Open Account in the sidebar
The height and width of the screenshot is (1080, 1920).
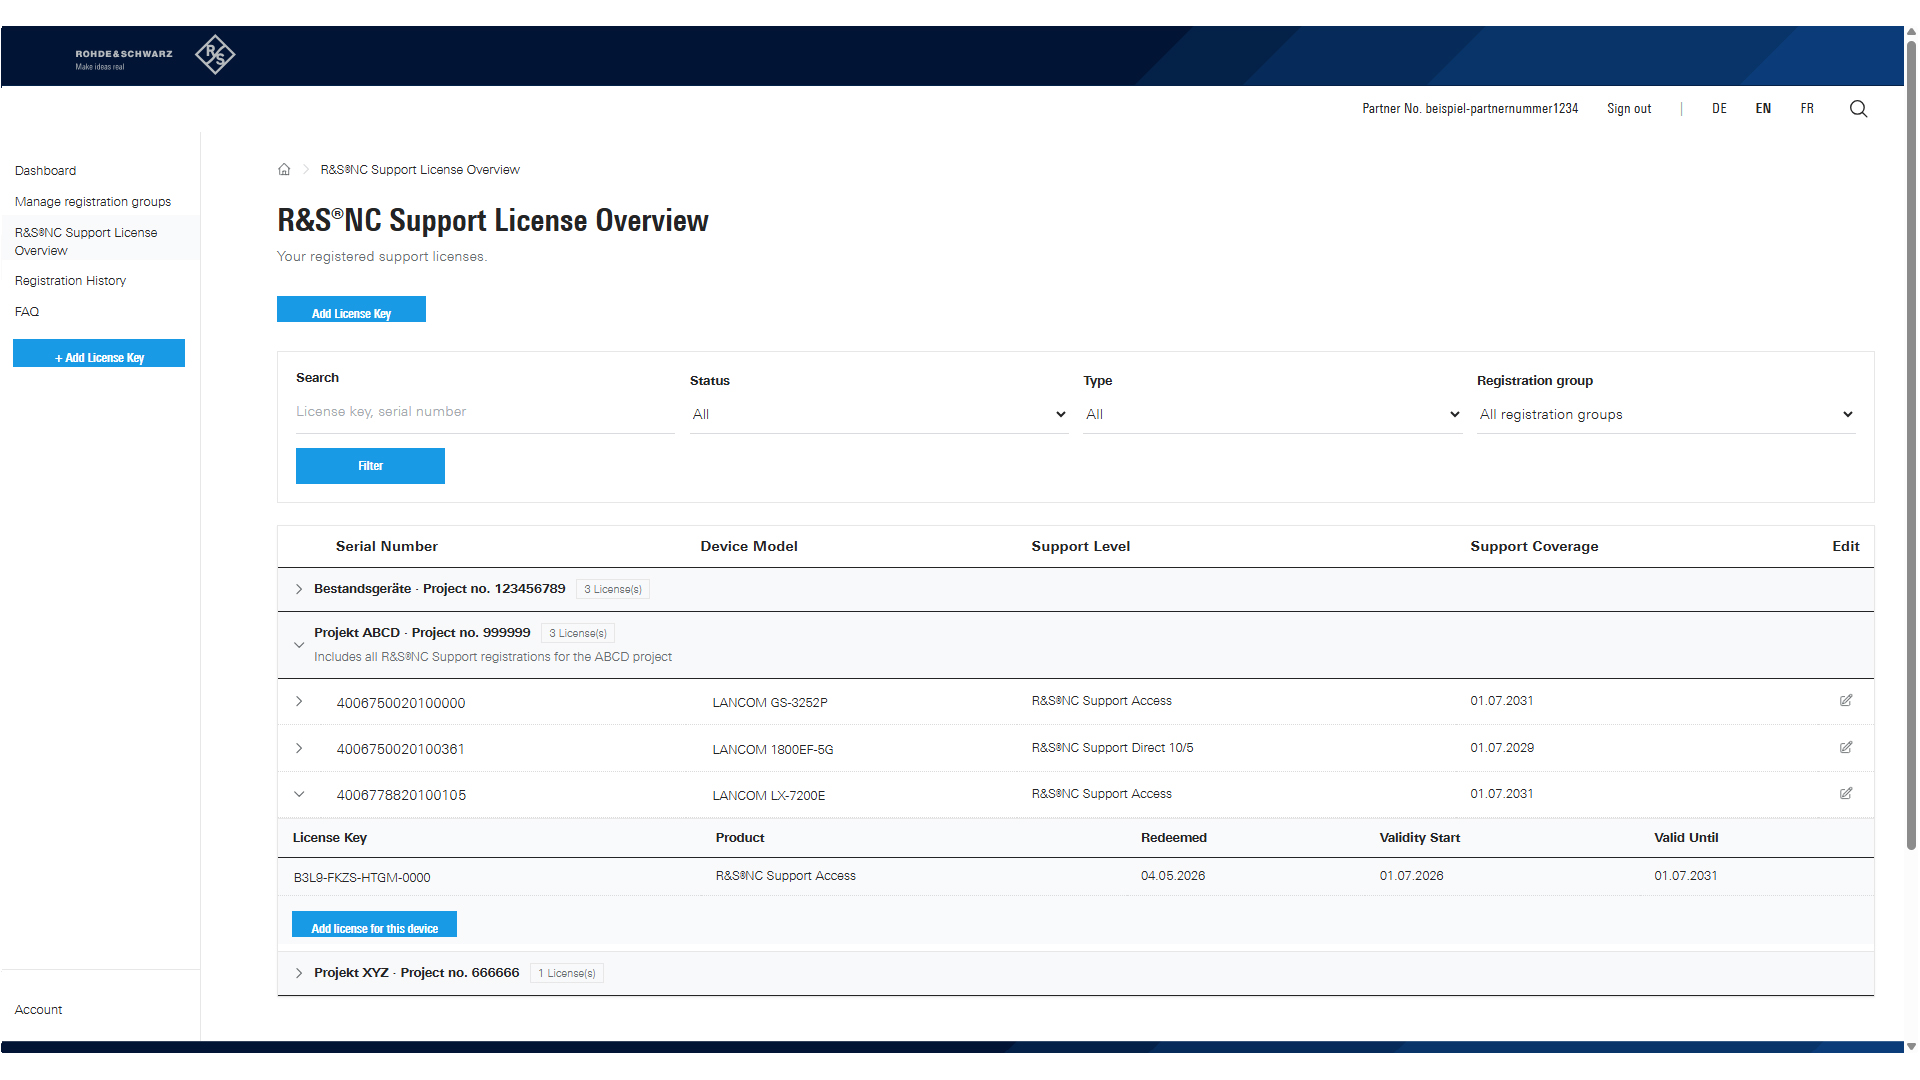coord(38,1010)
